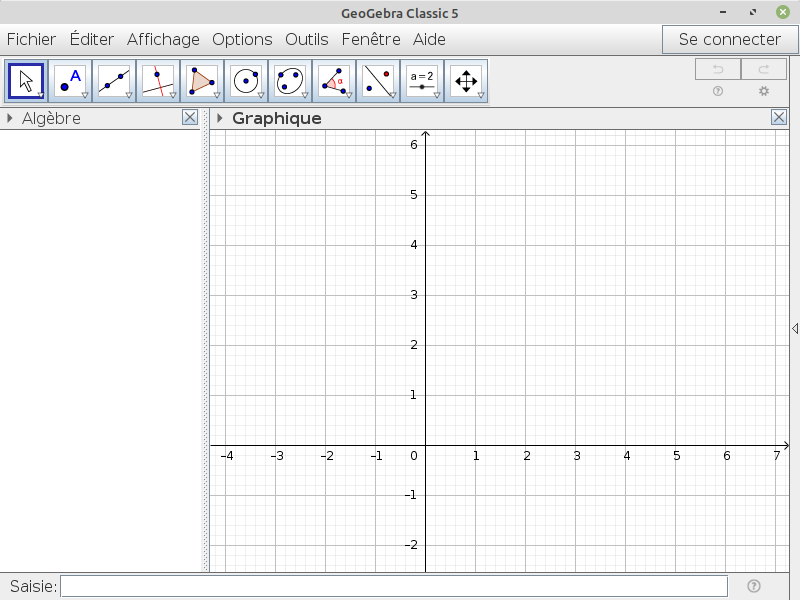Open Line tool dropdown triangle
The image size is (800, 600).
129,95
